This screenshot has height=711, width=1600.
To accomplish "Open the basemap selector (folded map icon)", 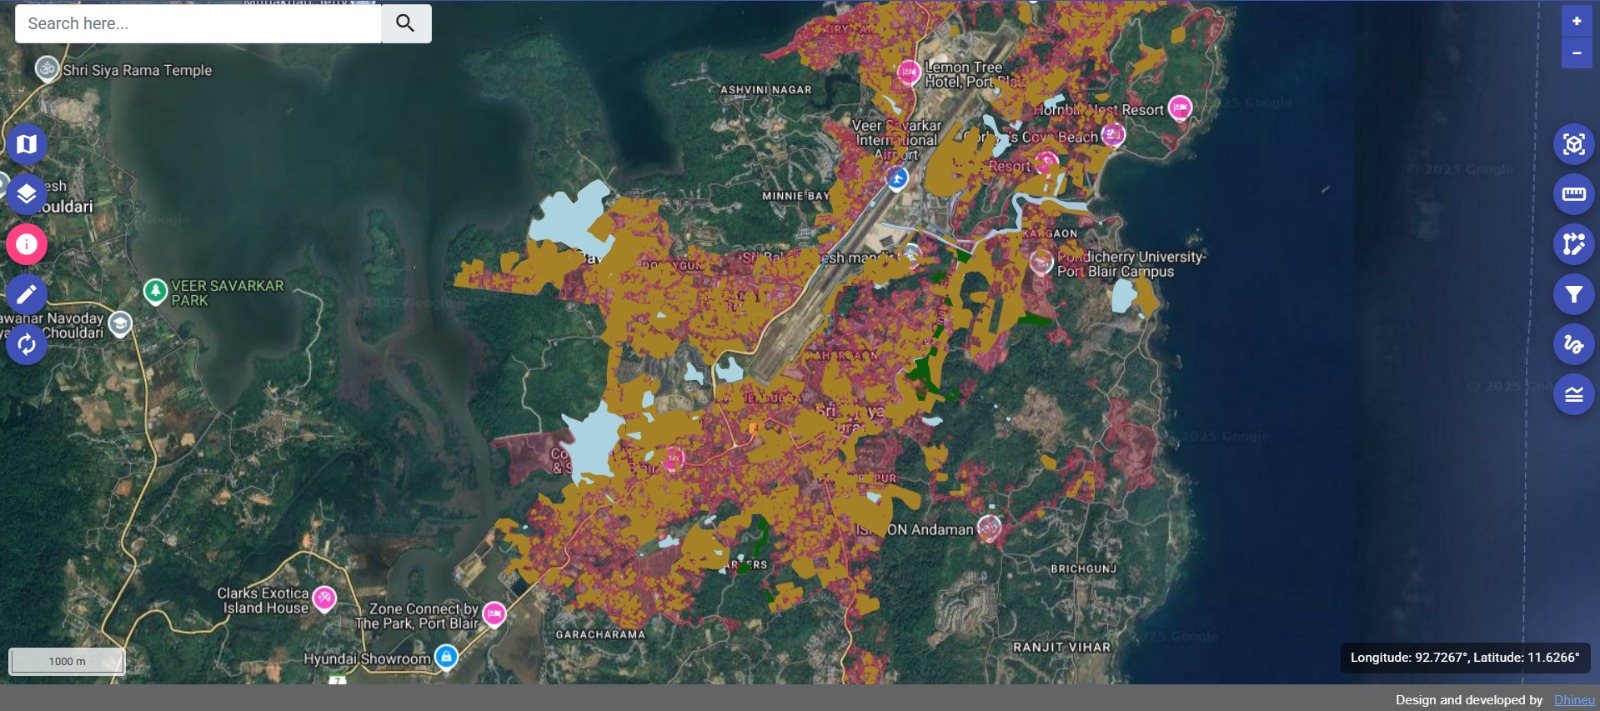I will [x=27, y=144].
